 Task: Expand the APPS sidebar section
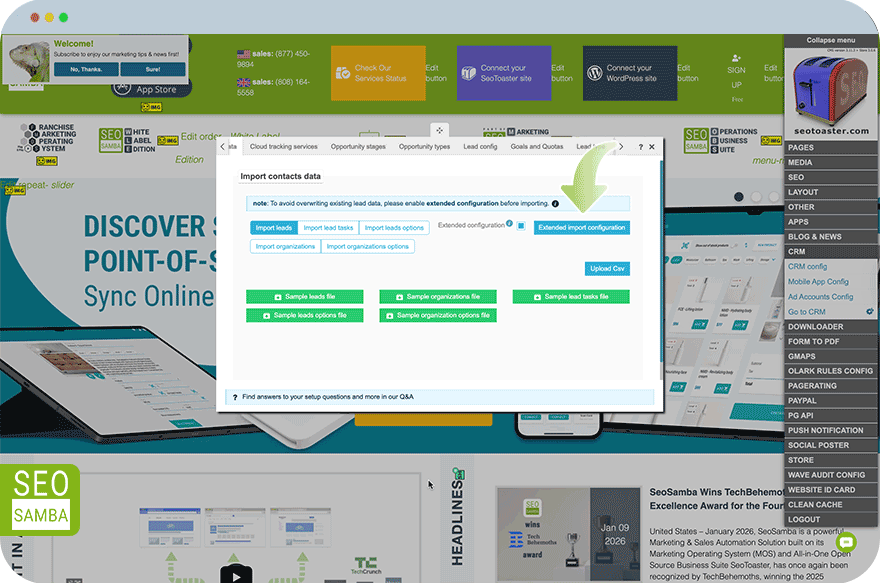click(831, 222)
